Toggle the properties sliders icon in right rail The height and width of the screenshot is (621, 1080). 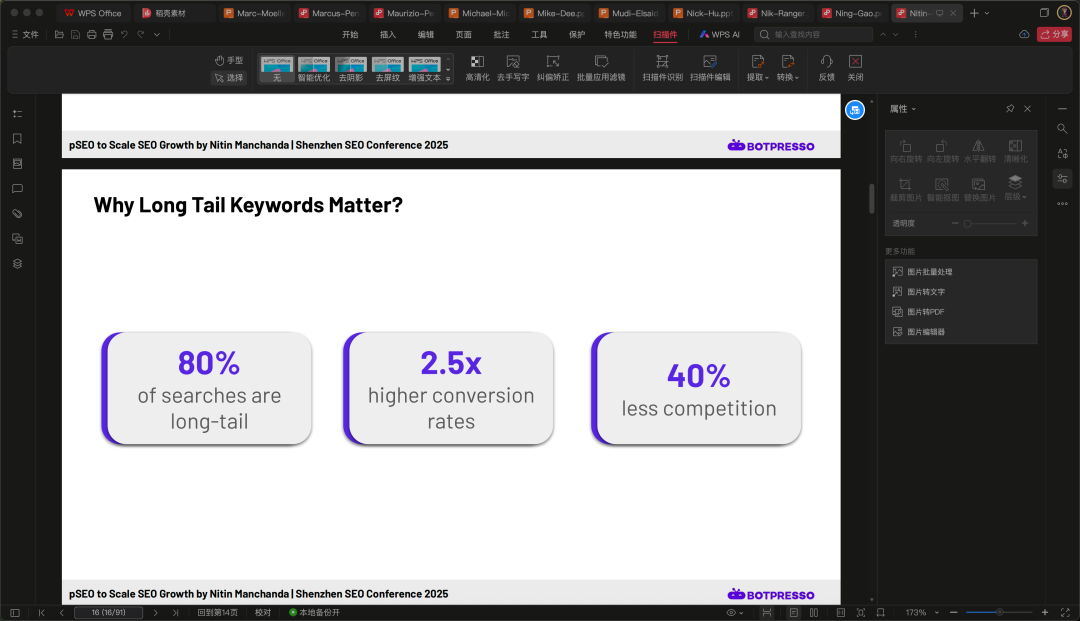point(1062,178)
